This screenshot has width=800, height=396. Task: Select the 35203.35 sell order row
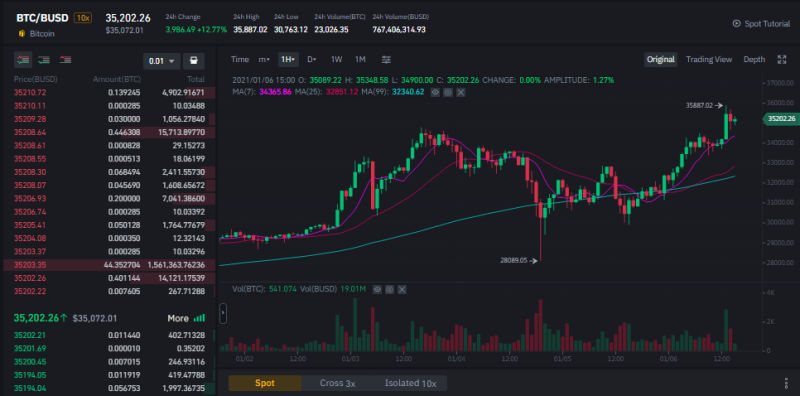coord(109,265)
